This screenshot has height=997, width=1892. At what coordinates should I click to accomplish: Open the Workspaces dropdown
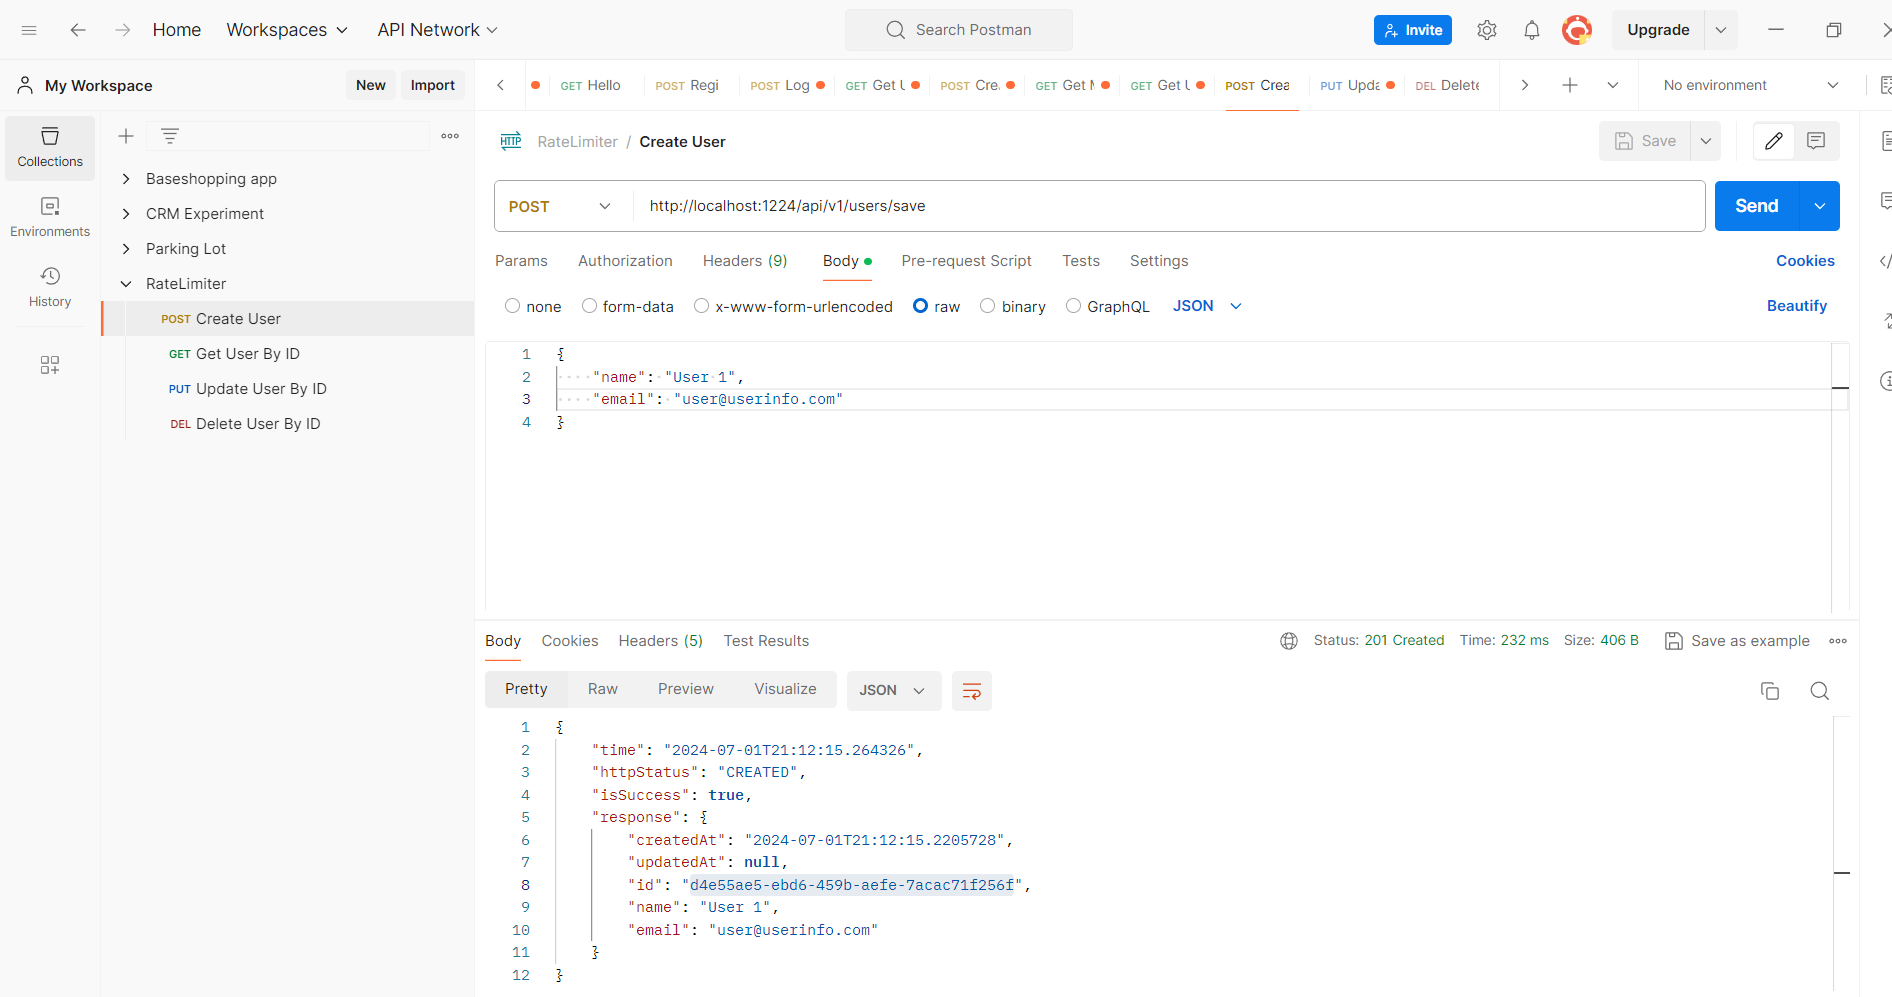(x=287, y=30)
